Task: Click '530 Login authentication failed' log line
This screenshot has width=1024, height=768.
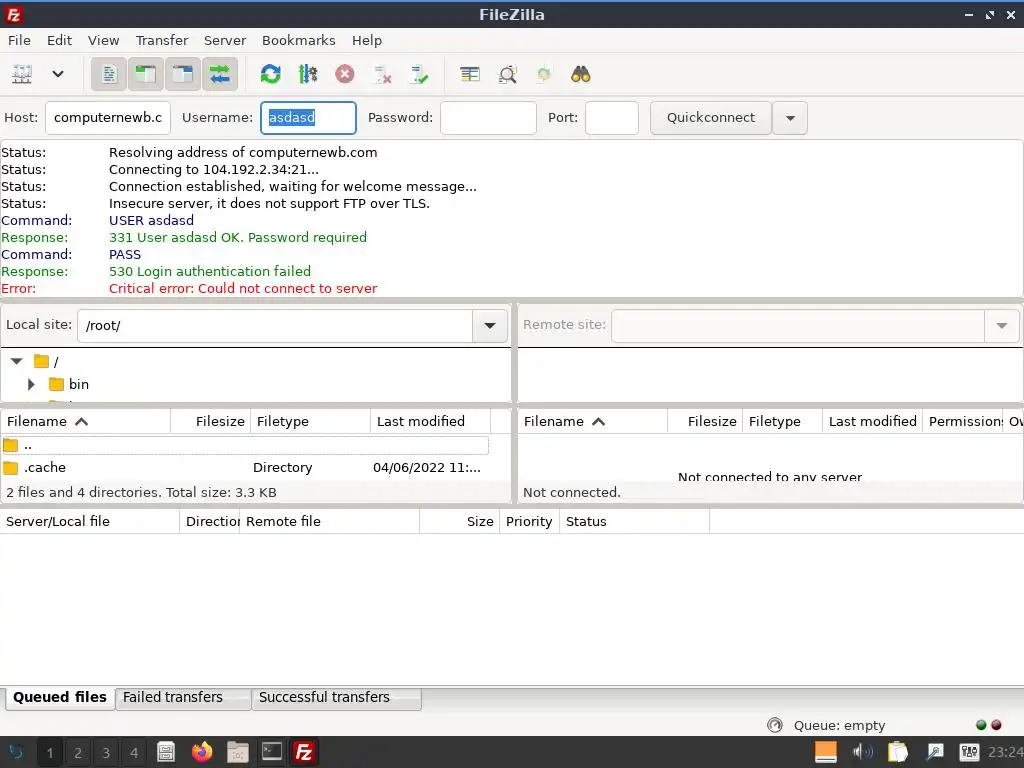Action: (x=210, y=272)
